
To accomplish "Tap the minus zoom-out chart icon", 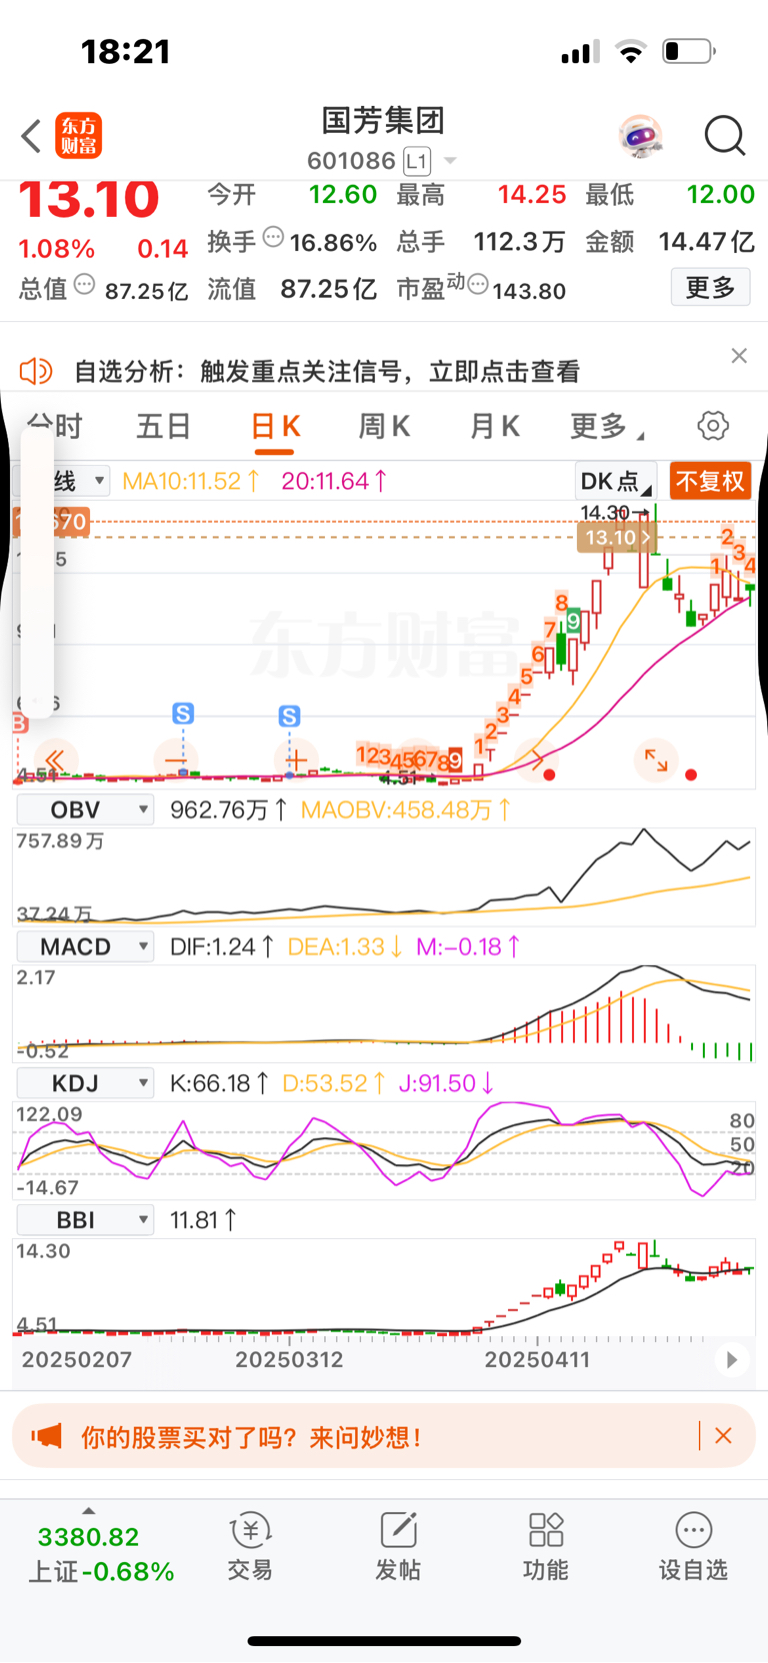I will pos(176,761).
